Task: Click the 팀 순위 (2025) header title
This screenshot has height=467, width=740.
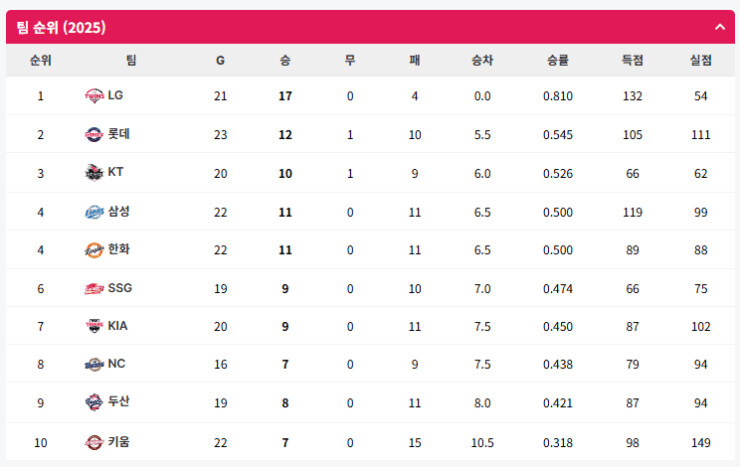Action: [61, 27]
